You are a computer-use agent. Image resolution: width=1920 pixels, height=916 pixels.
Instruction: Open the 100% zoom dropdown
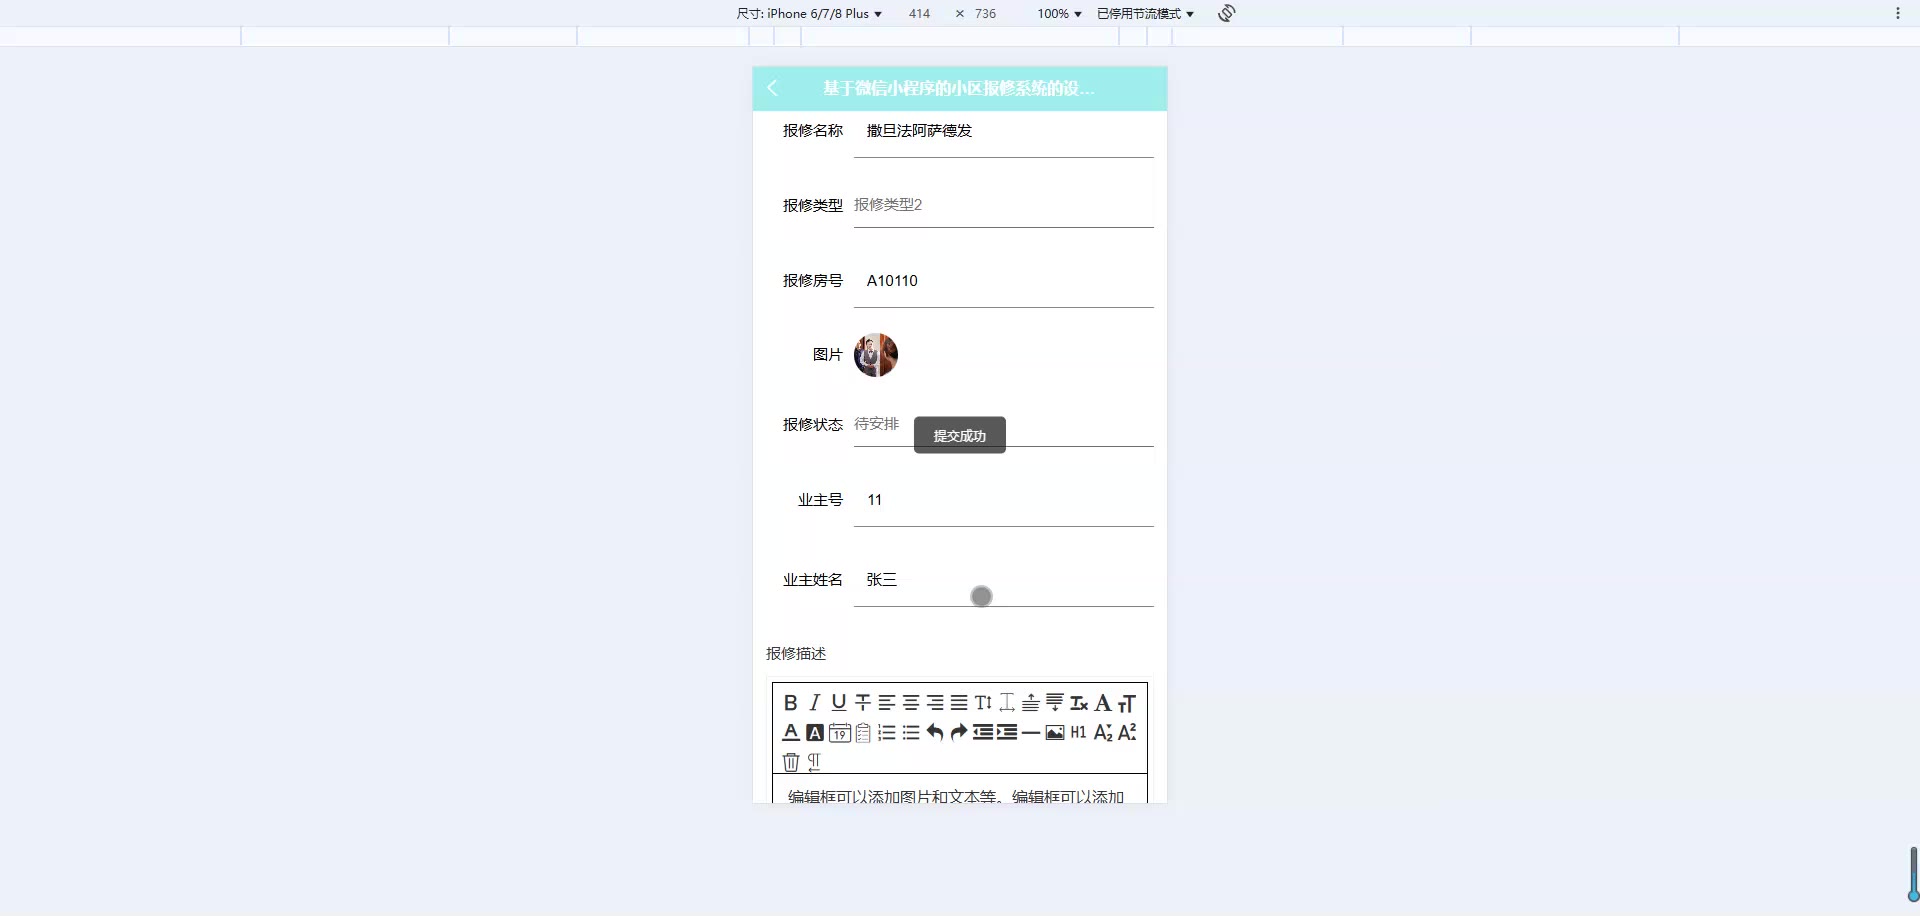point(1059,14)
